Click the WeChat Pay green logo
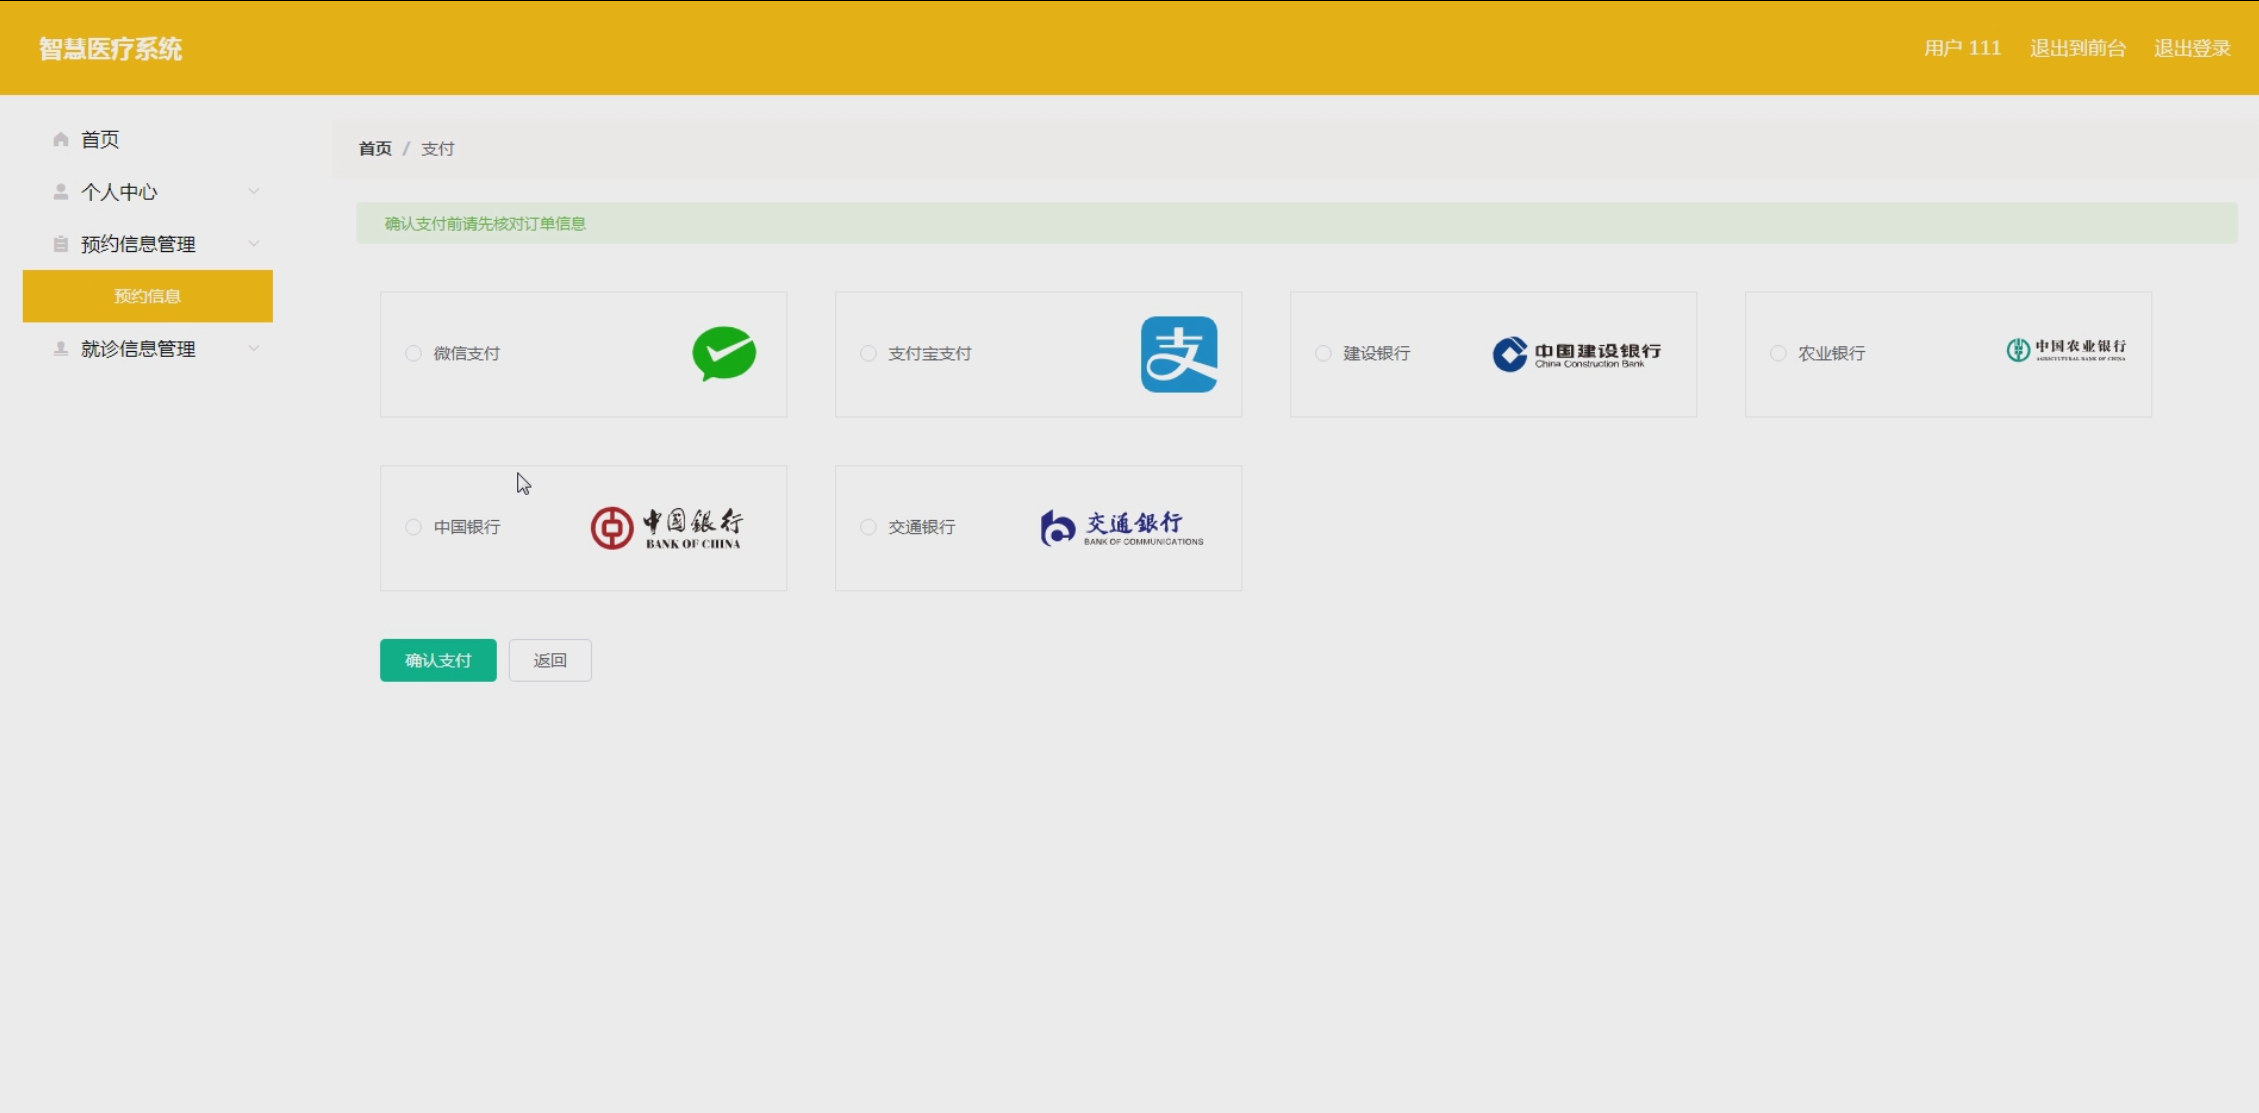The width and height of the screenshot is (2259, 1113). (724, 354)
